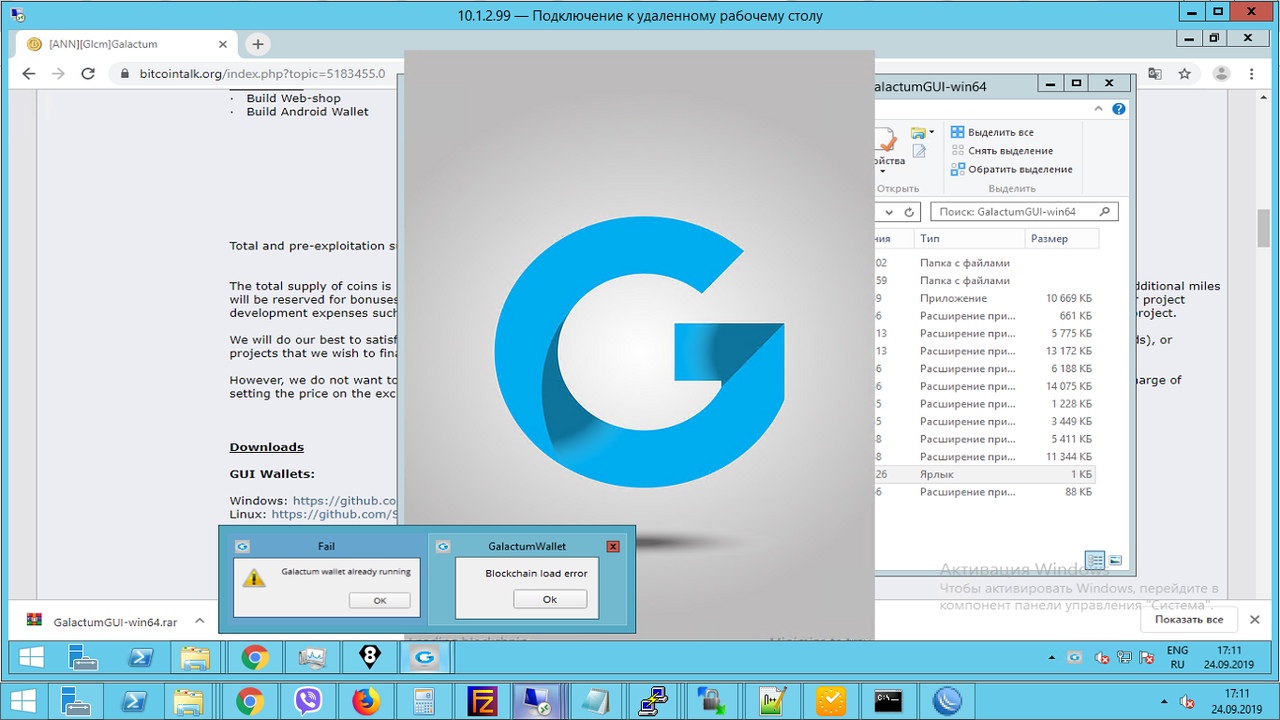
Task: Open the orange clock app on local taskbar
Action: click(830, 701)
